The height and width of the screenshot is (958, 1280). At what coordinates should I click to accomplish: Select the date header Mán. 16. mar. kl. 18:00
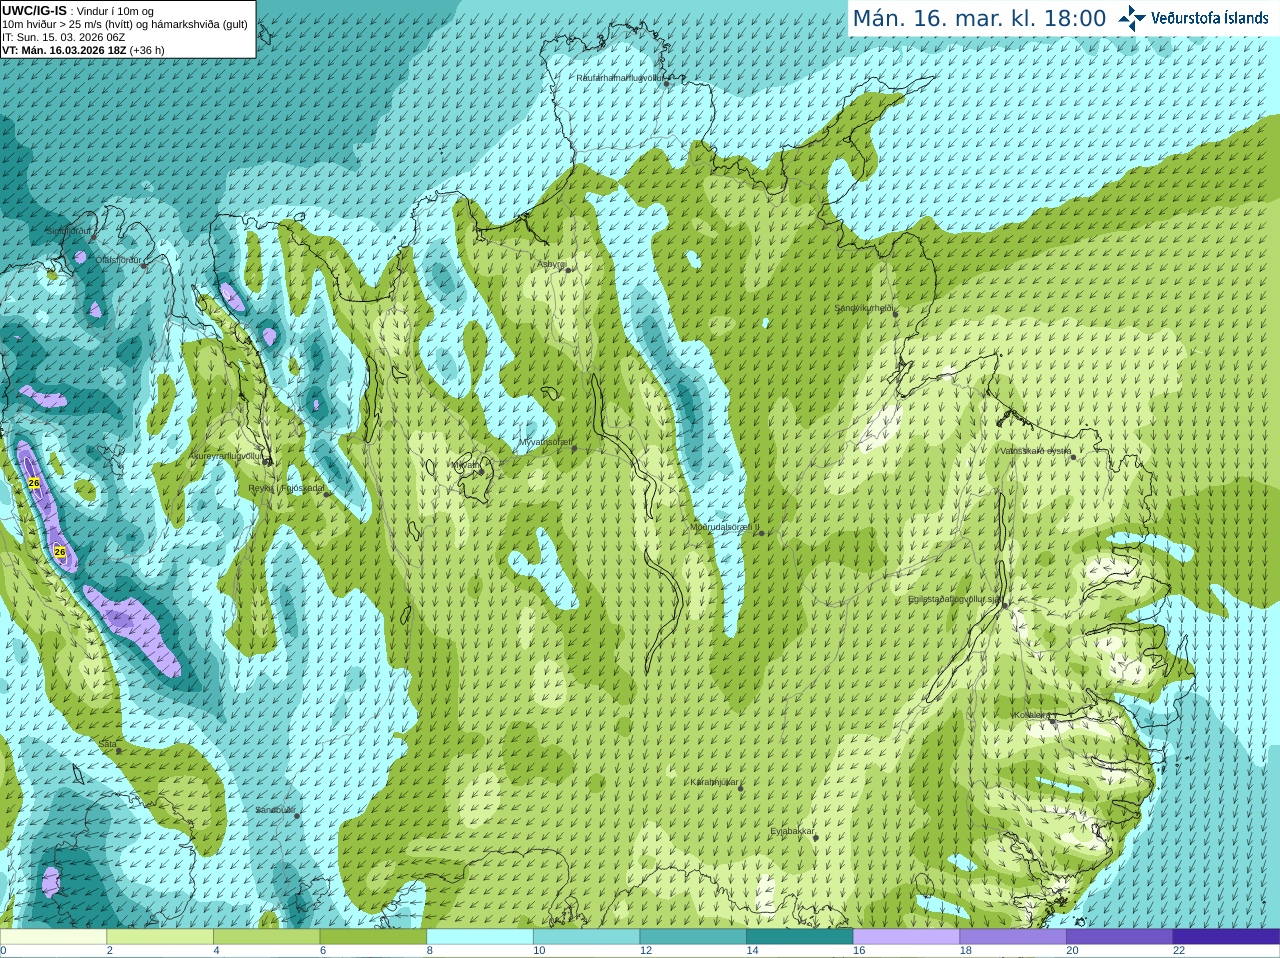pyautogui.click(x=979, y=18)
